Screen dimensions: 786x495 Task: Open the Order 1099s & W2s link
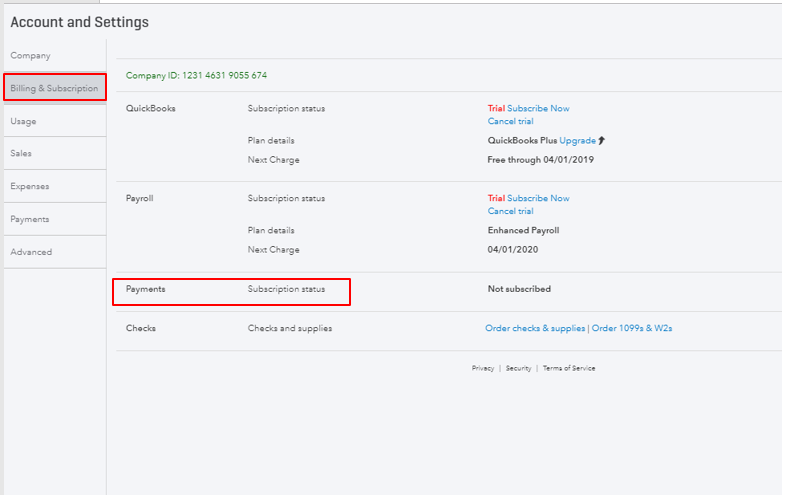point(632,328)
